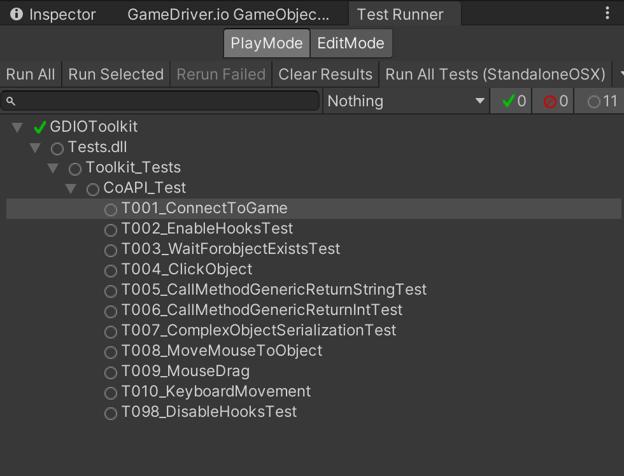The width and height of the screenshot is (624, 476).
Task: Click the green checkmark icon beside GDIOToolkit
Action: [40, 127]
